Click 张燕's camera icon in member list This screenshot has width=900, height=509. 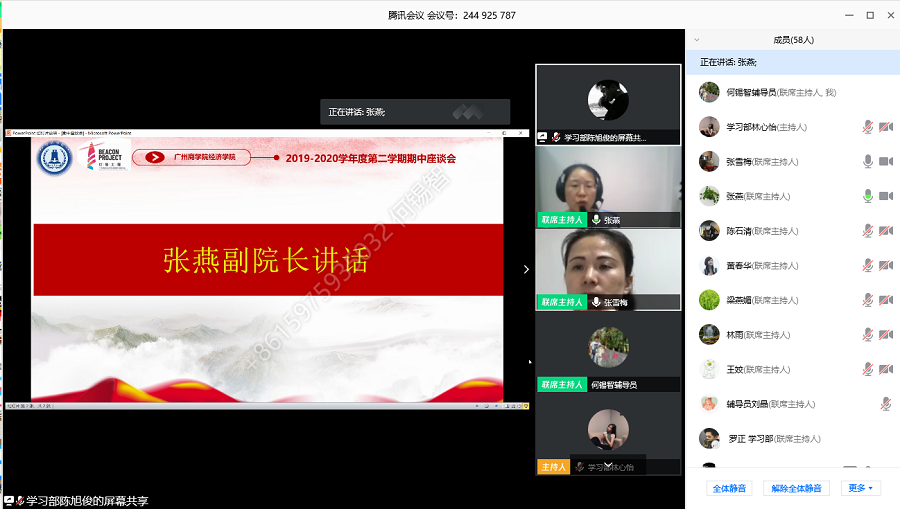(885, 196)
